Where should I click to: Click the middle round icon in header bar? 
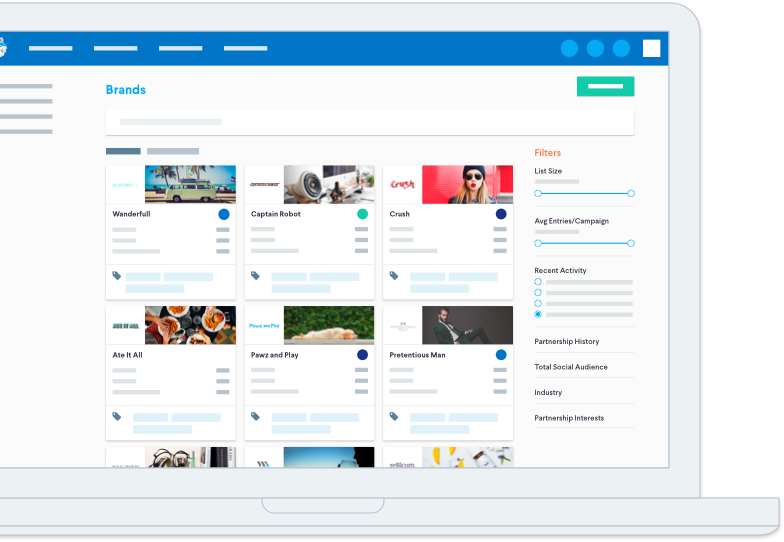pos(596,48)
